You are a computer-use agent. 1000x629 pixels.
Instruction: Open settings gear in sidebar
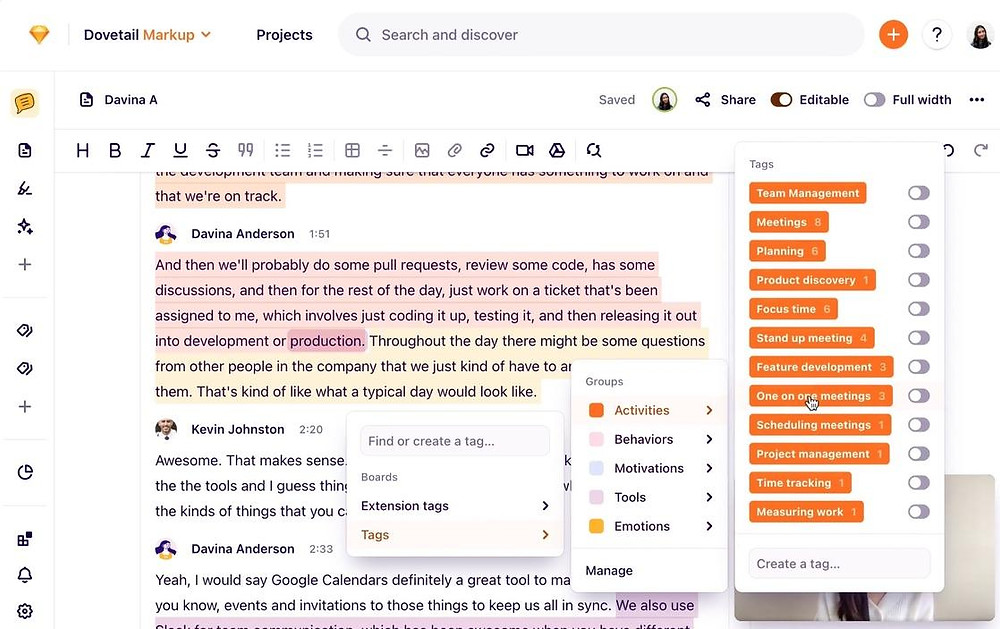(x=25, y=611)
